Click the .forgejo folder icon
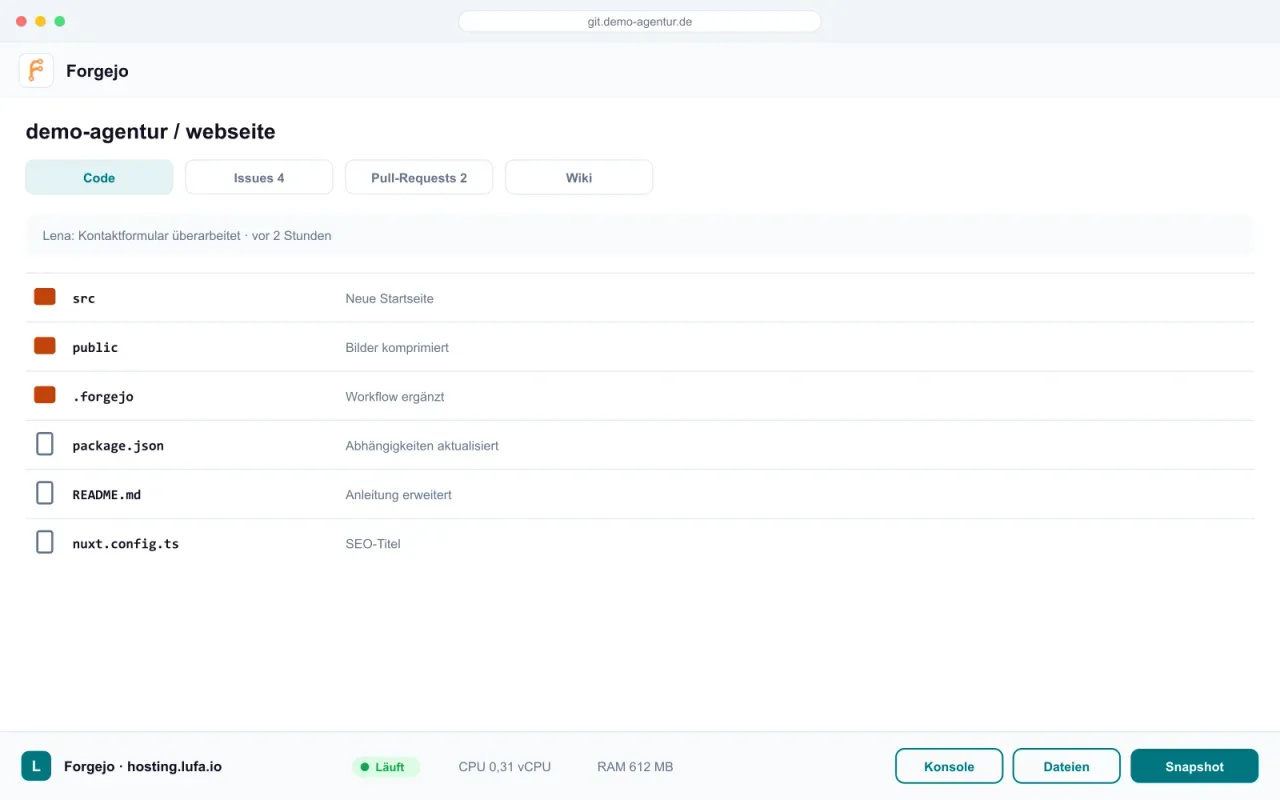Screen dimensions: 1280x800 [x=45, y=395]
